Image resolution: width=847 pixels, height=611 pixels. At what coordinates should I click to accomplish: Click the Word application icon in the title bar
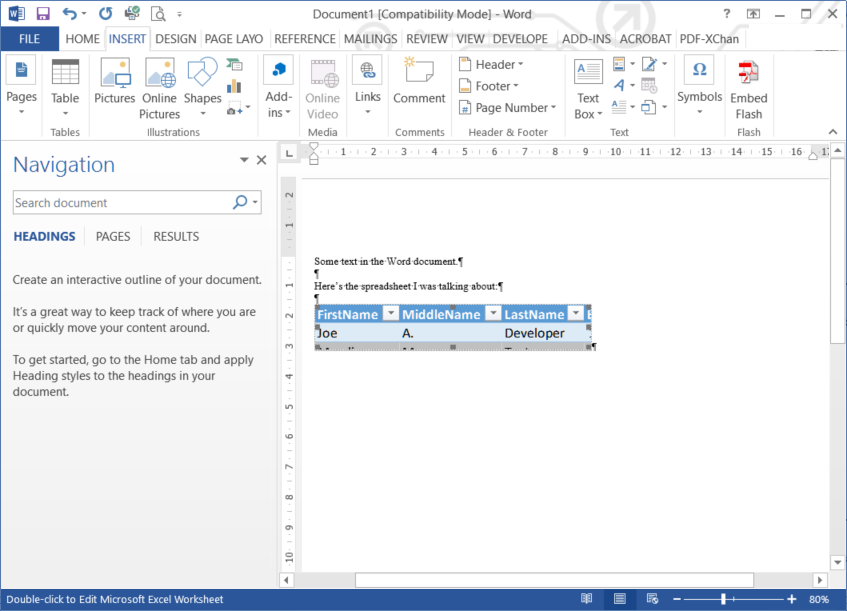coord(16,14)
